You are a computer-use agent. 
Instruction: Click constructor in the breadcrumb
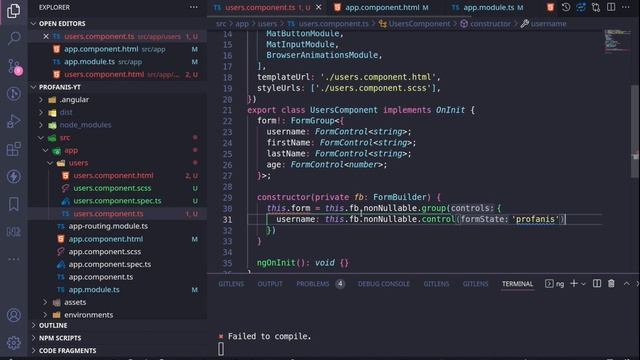click(x=490, y=24)
